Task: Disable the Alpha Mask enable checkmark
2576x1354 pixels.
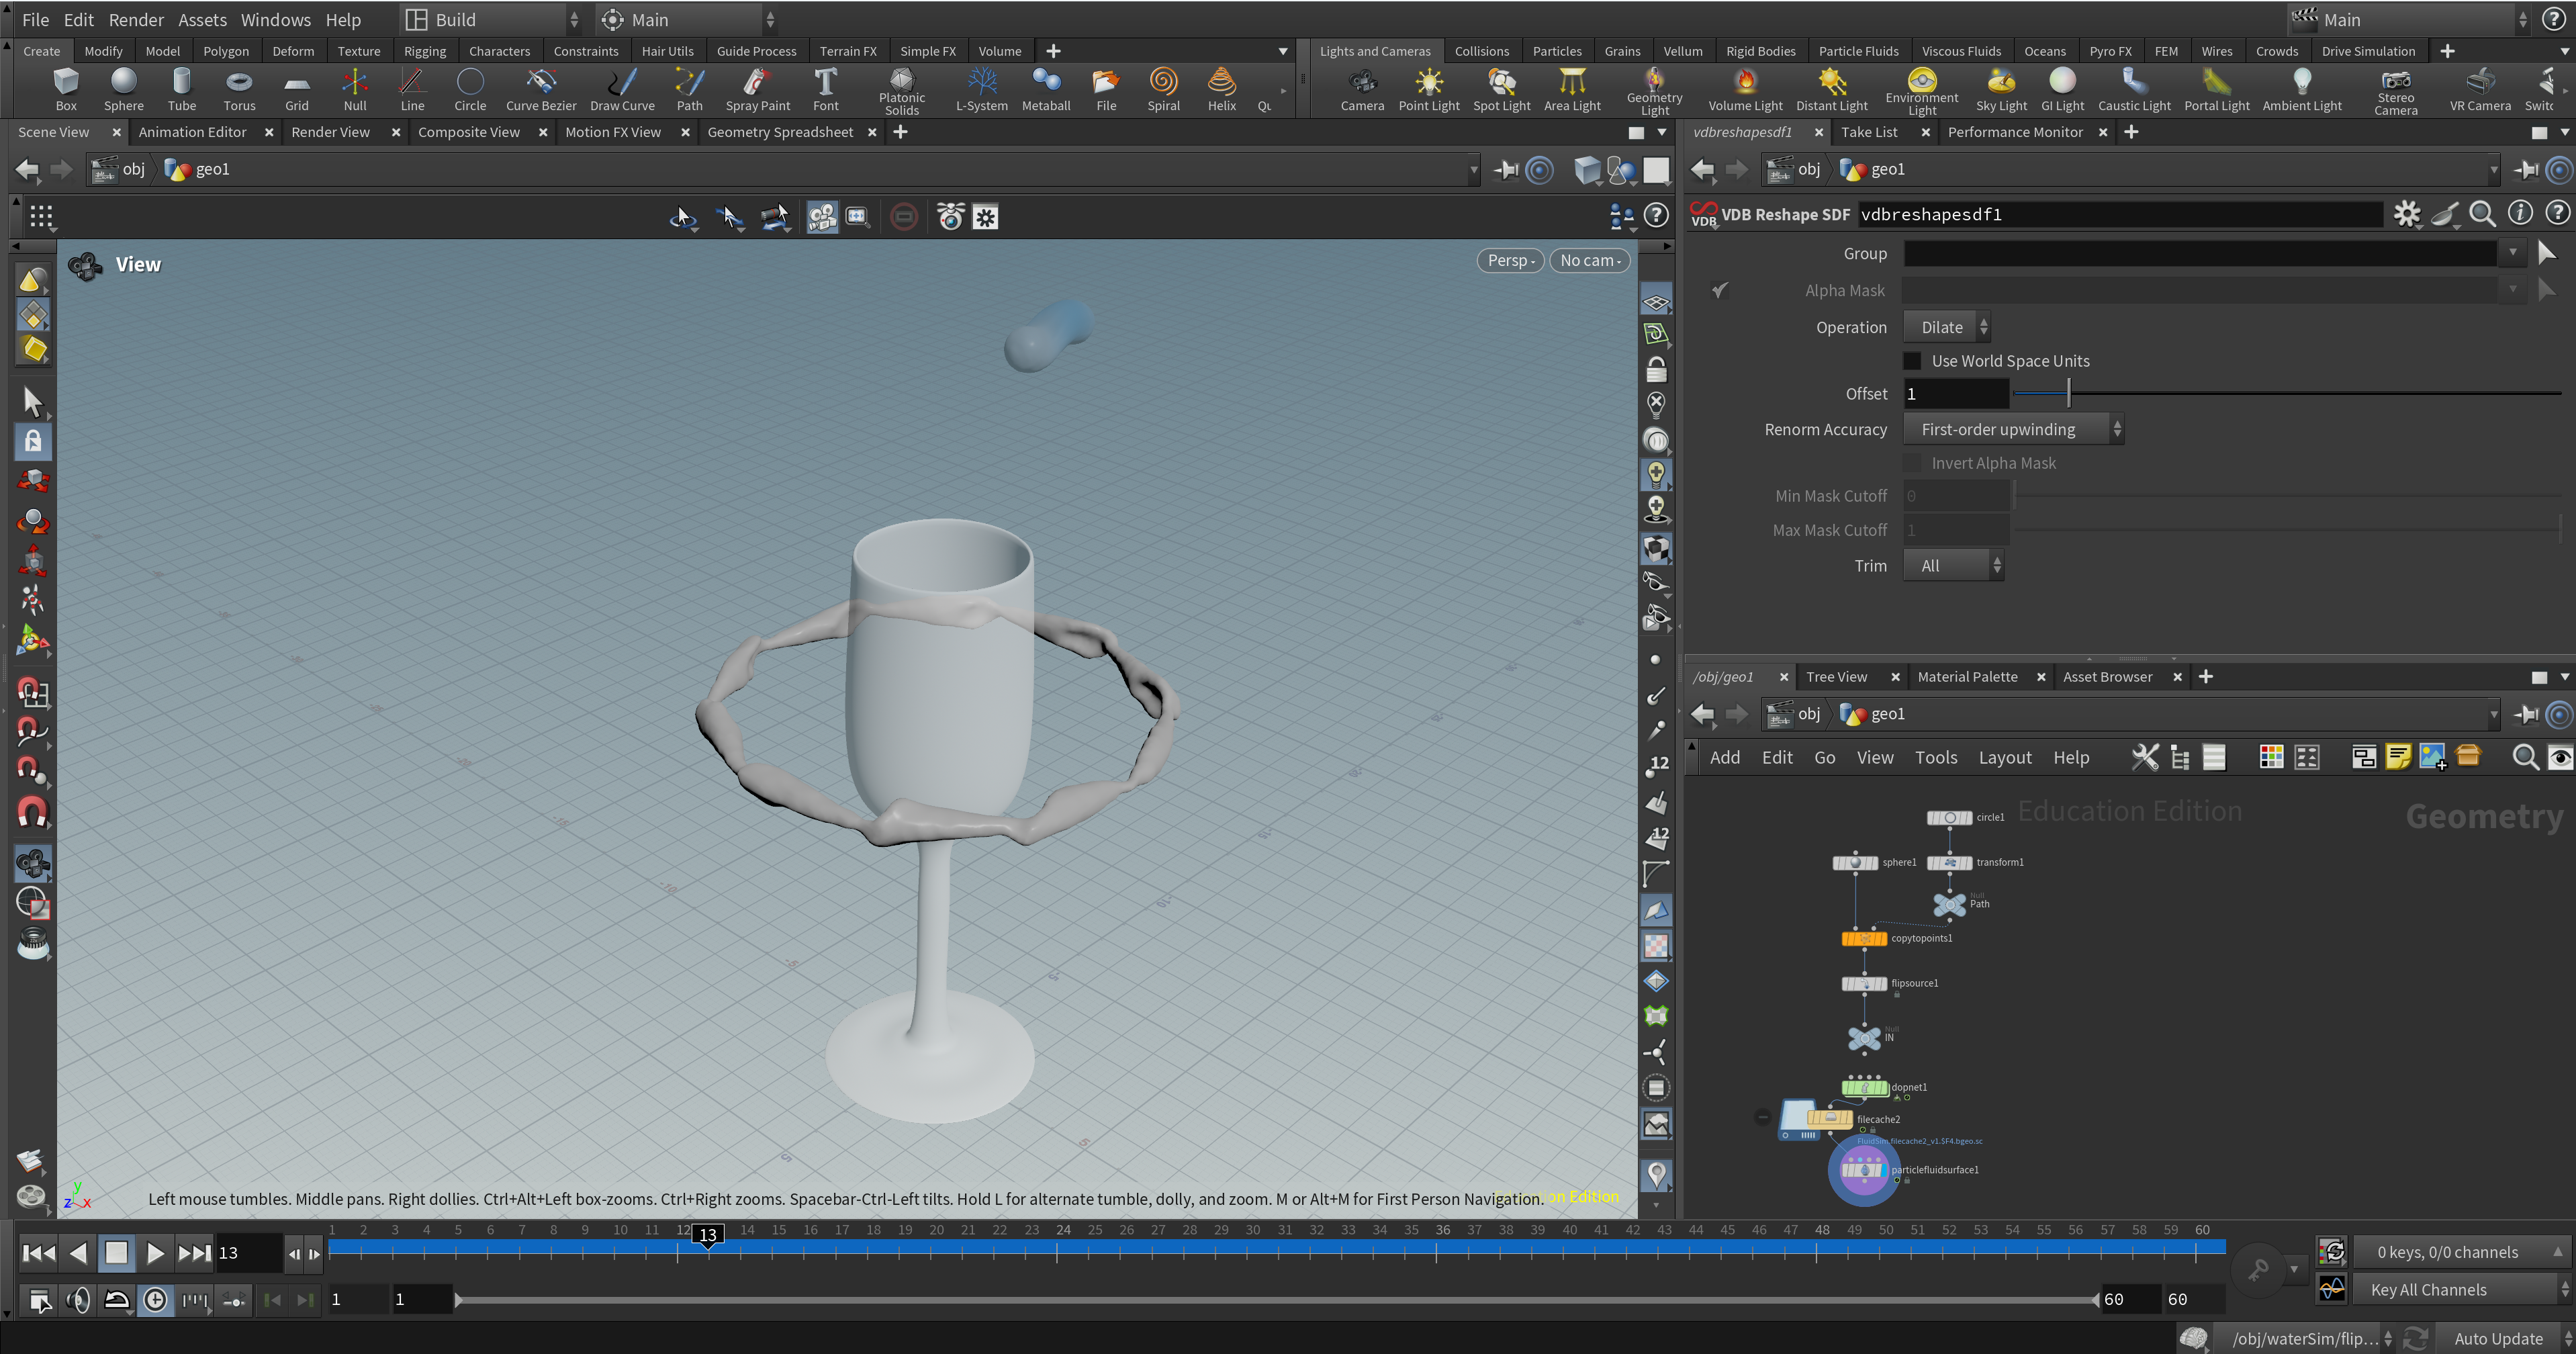Action: [x=1721, y=290]
